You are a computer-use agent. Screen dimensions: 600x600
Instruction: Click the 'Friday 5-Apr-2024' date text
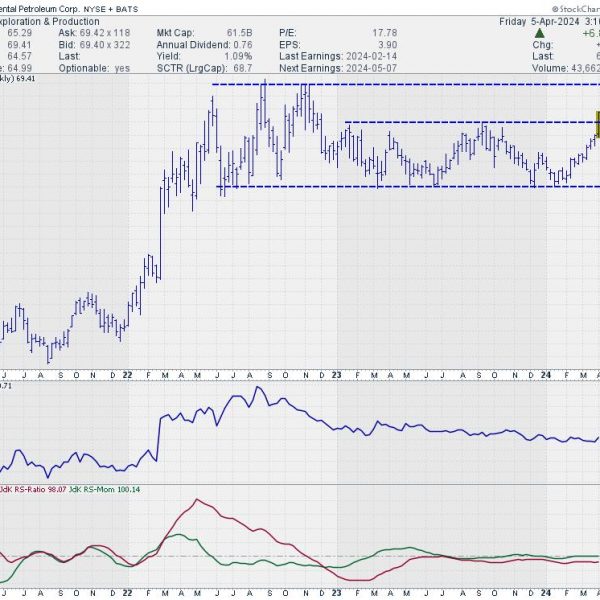click(539, 21)
